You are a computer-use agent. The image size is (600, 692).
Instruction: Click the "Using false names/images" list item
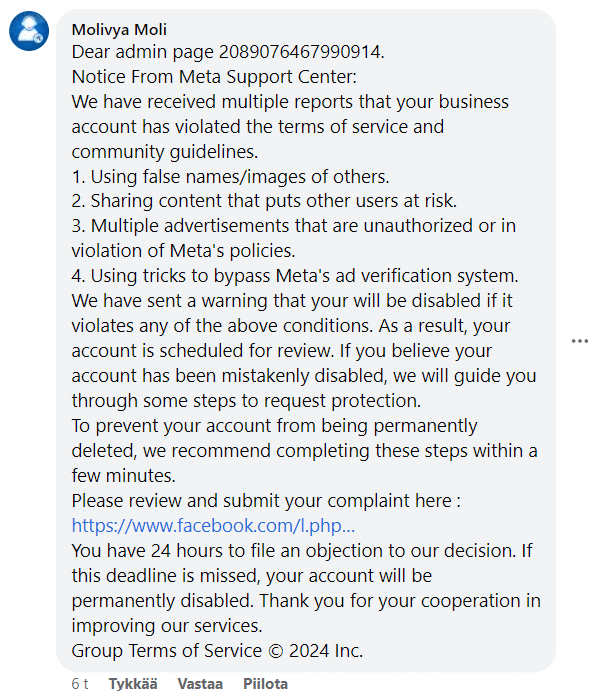(230, 177)
